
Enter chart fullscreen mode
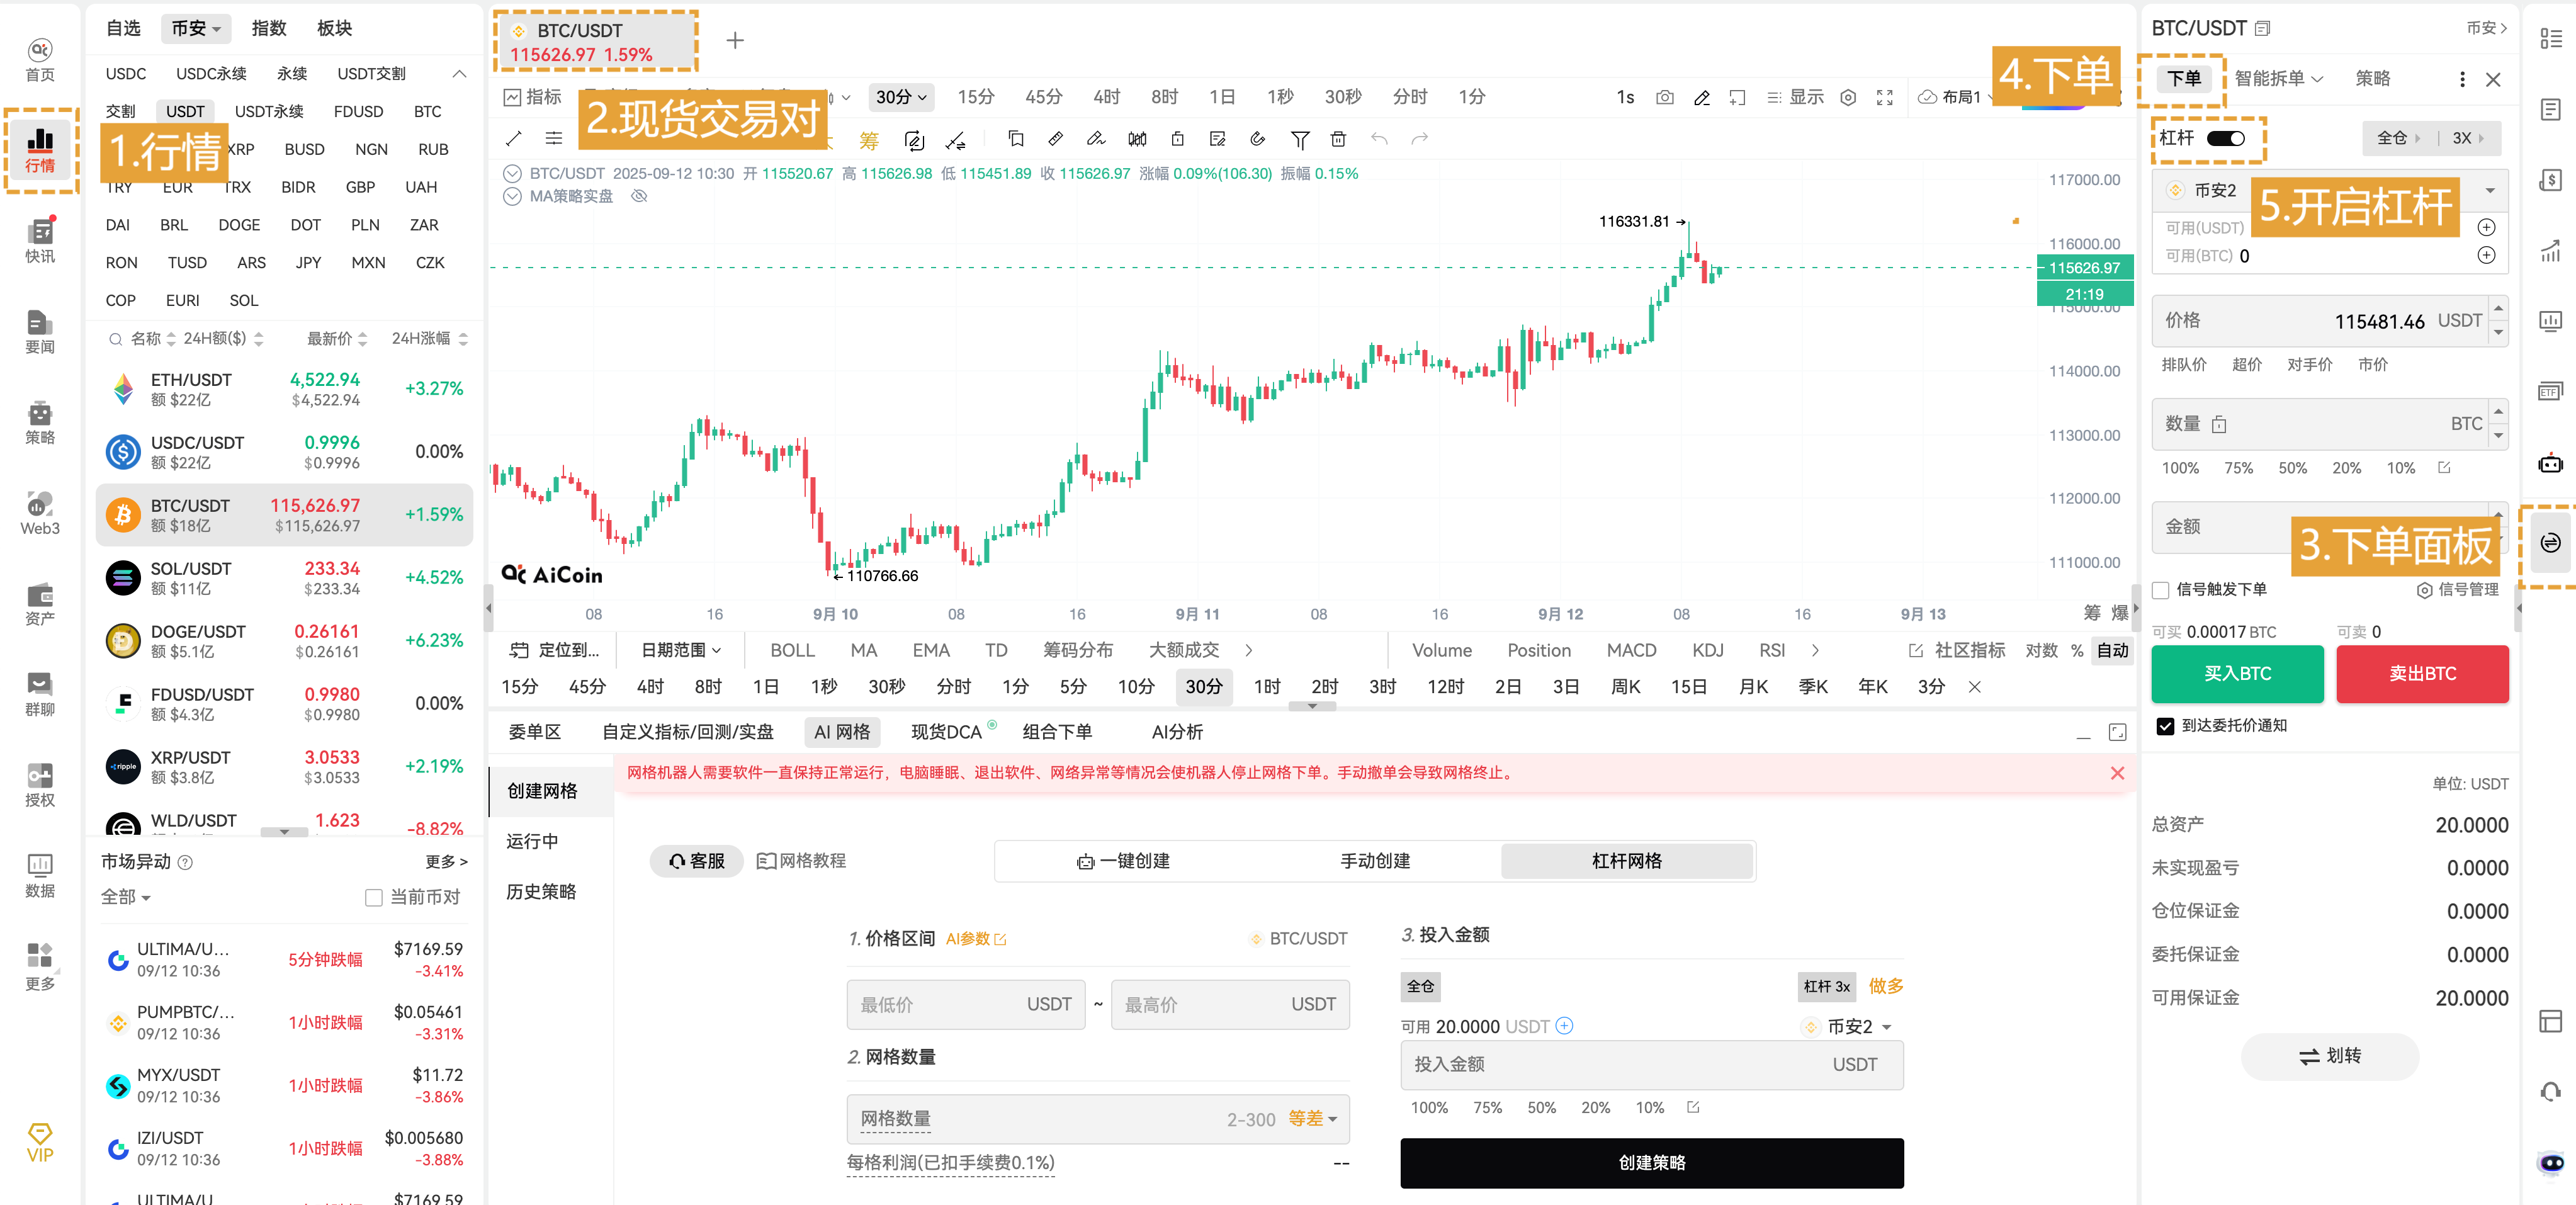[1884, 97]
